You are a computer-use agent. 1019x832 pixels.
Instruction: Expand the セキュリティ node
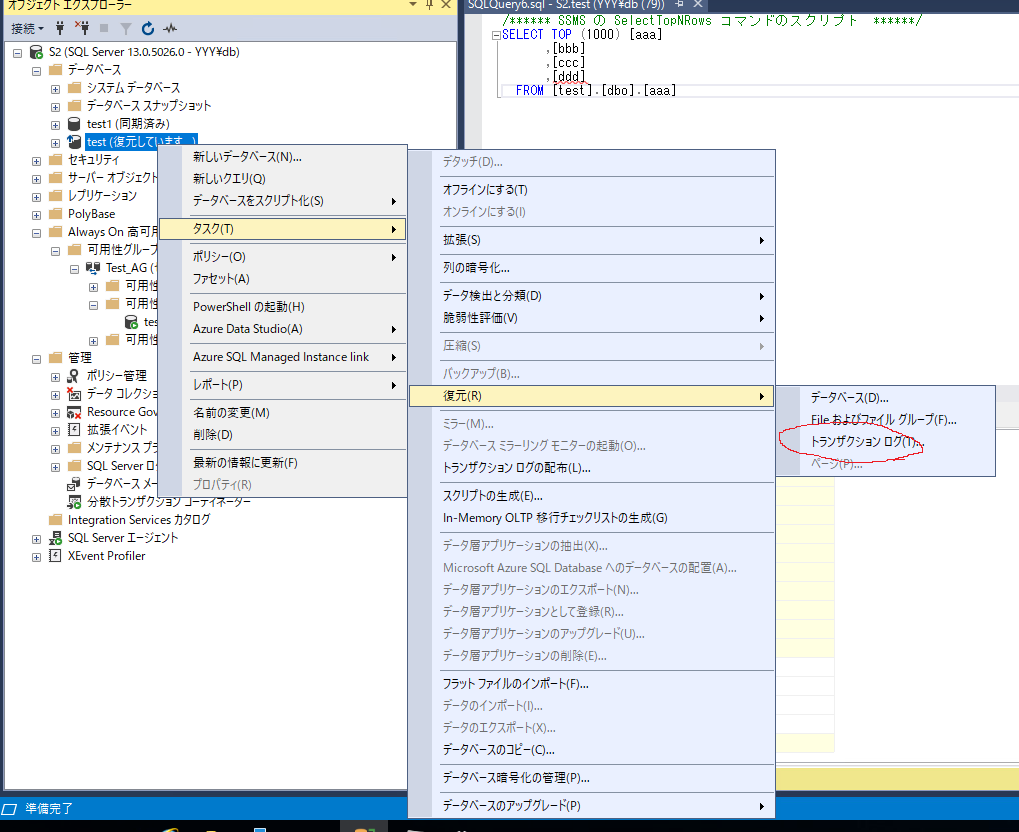click(x=36, y=161)
